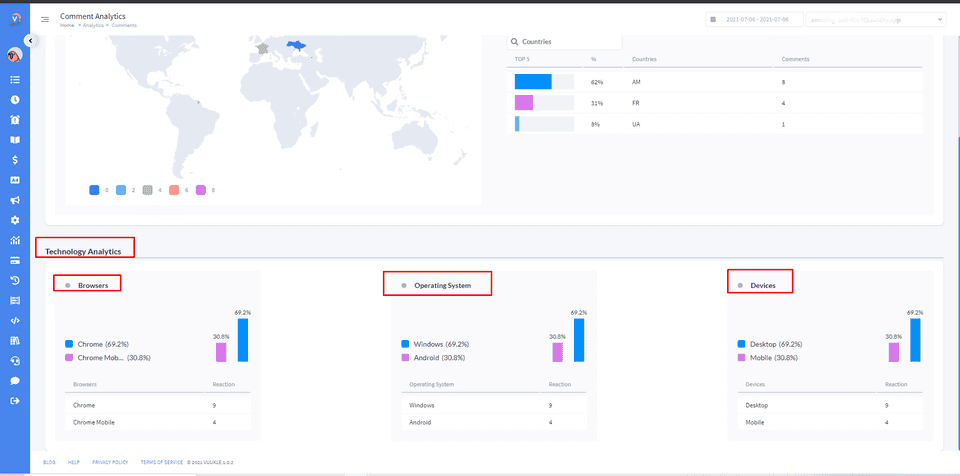Image resolution: width=960 pixels, height=476 pixels.
Task: Toggle the Chrome legend item in Browsers
Action: 97,343
